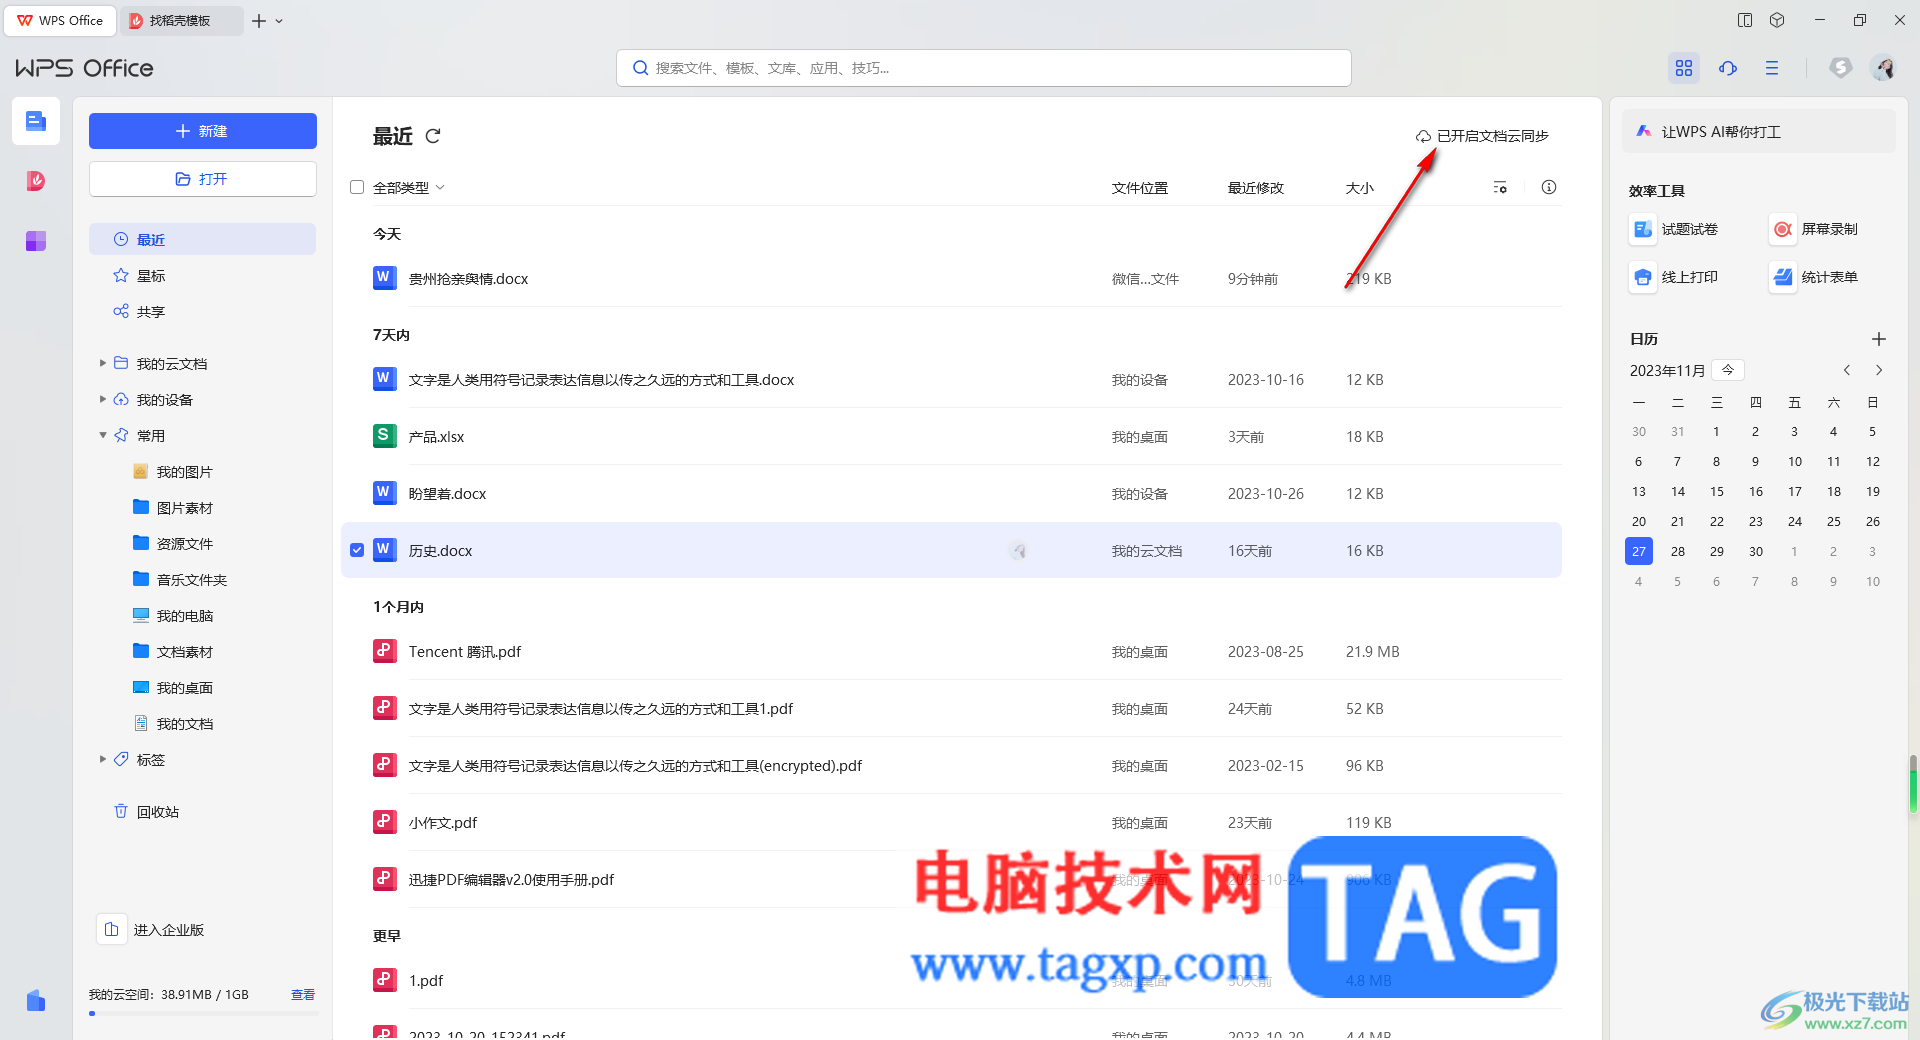The width and height of the screenshot is (1920, 1040).
Task: Open the 音乐文件夹 folder
Action: [181, 580]
